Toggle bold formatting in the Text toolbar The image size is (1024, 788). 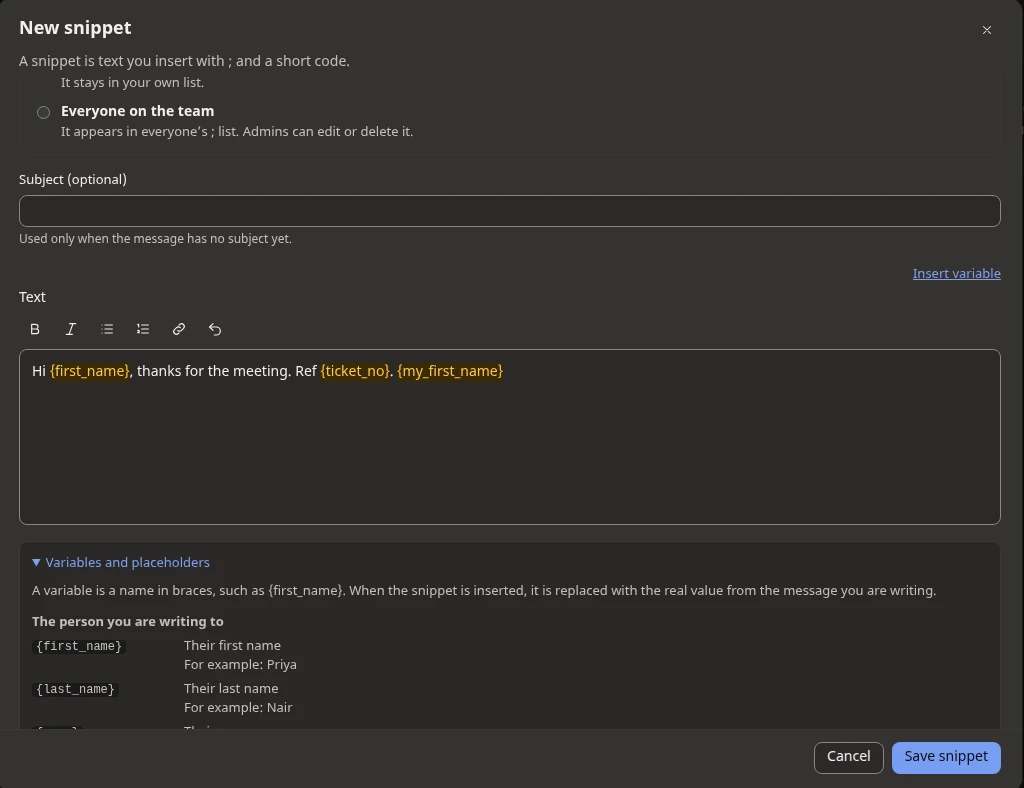pos(35,329)
